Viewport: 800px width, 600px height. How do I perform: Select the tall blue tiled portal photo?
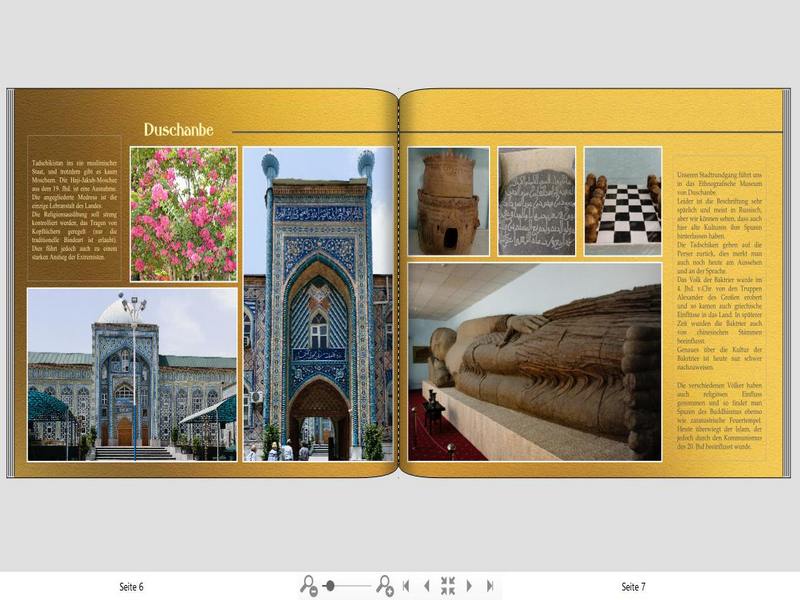[x=318, y=305]
